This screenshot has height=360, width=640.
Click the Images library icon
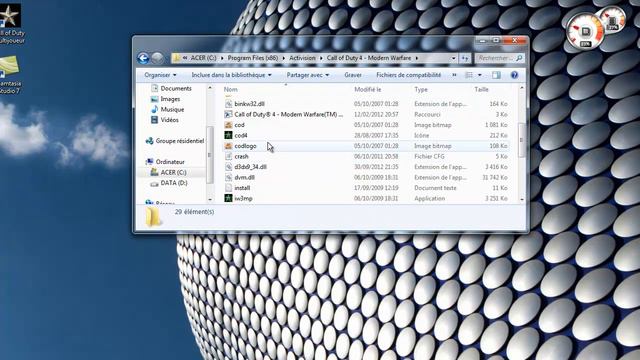click(154, 99)
